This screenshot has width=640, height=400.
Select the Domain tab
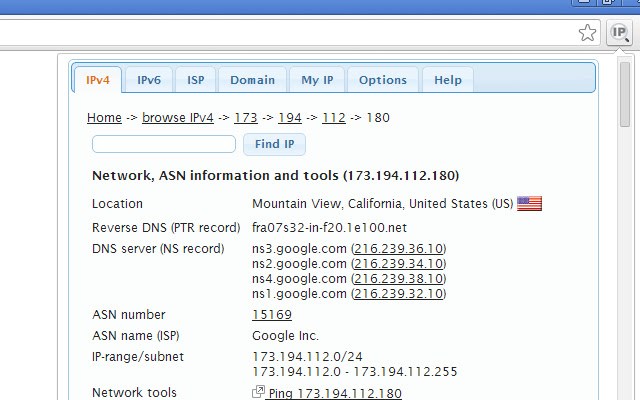tap(252, 80)
